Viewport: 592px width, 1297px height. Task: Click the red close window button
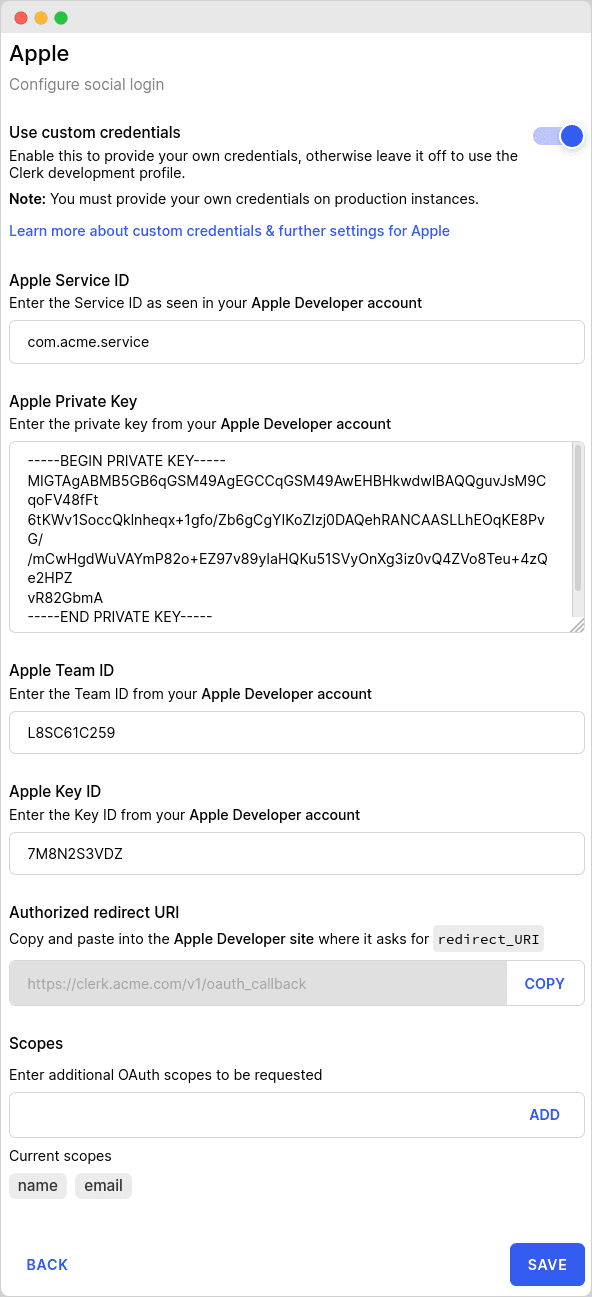(21, 18)
